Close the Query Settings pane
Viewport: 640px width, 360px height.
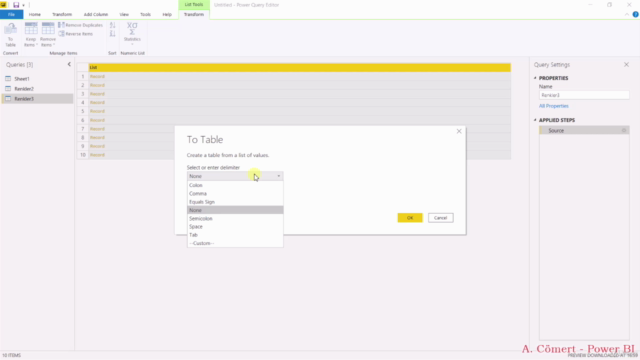[x=626, y=64]
